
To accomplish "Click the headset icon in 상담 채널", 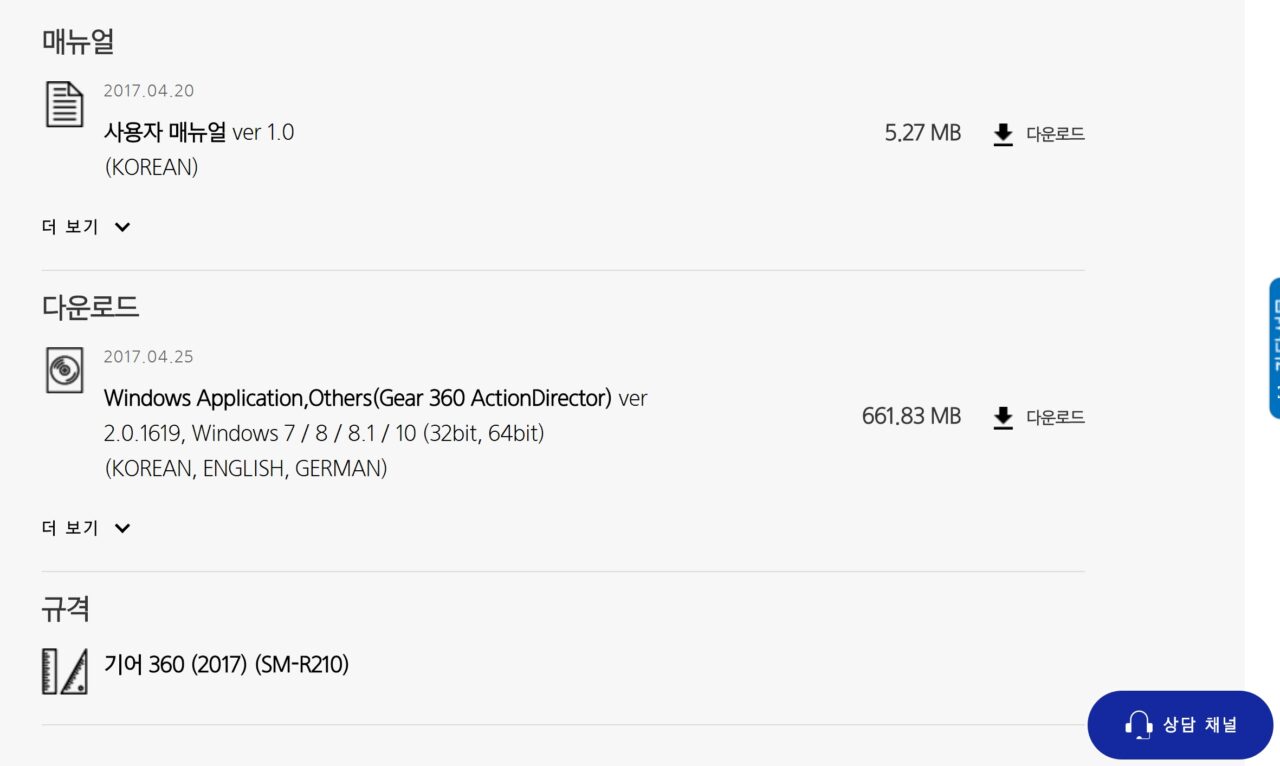I will pyautogui.click(x=1138, y=724).
